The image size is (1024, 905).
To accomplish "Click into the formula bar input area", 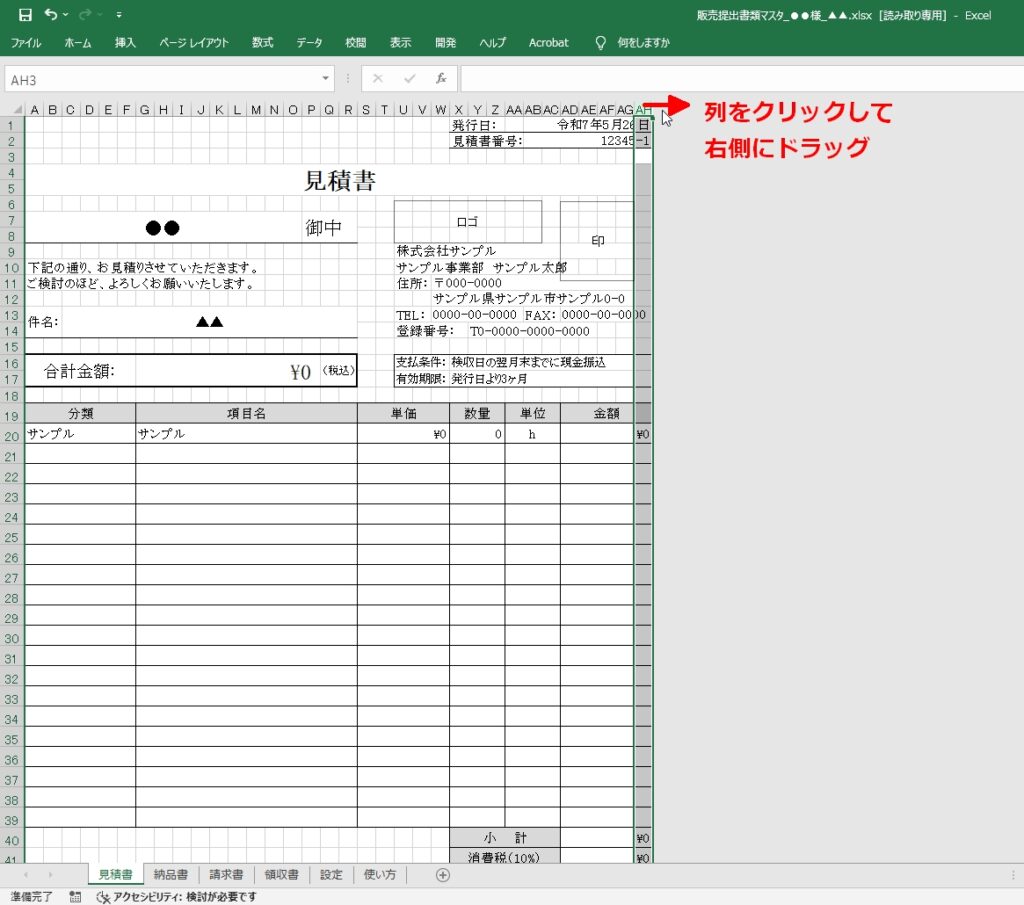I will coord(742,79).
